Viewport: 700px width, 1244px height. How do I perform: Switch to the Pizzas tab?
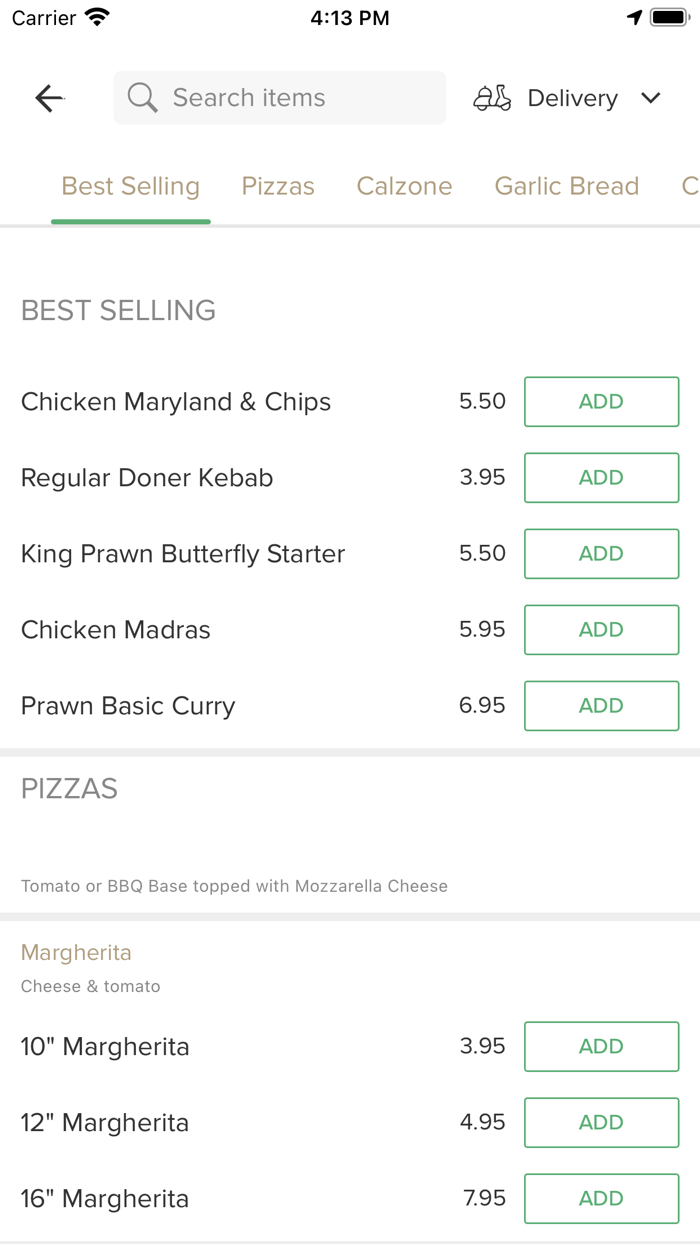[278, 186]
